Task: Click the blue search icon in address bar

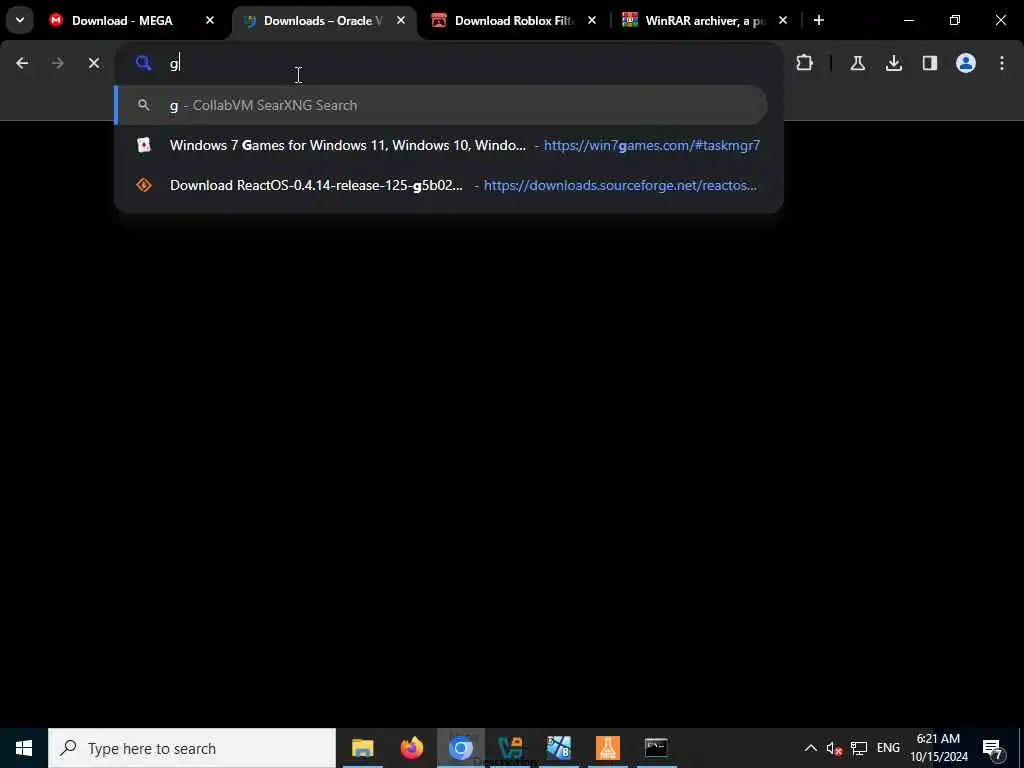Action: point(144,63)
